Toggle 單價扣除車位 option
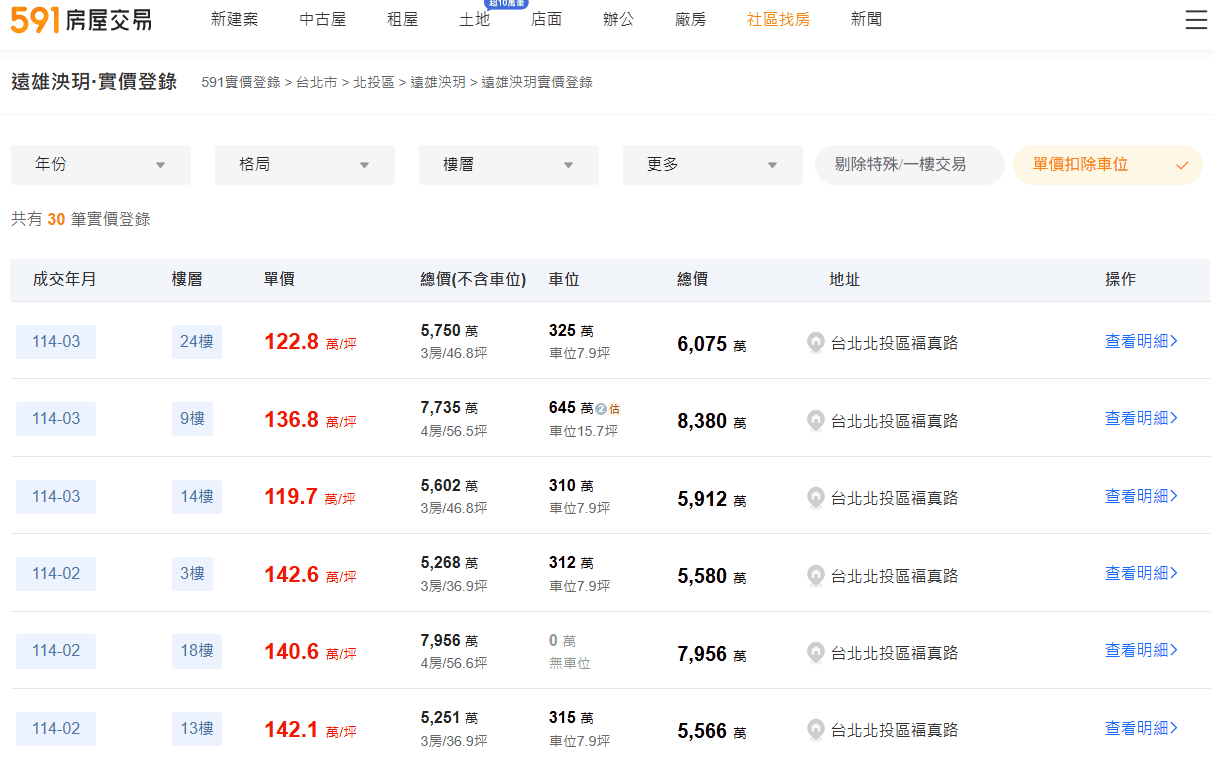The width and height of the screenshot is (1213, 764). (1107, 165)
